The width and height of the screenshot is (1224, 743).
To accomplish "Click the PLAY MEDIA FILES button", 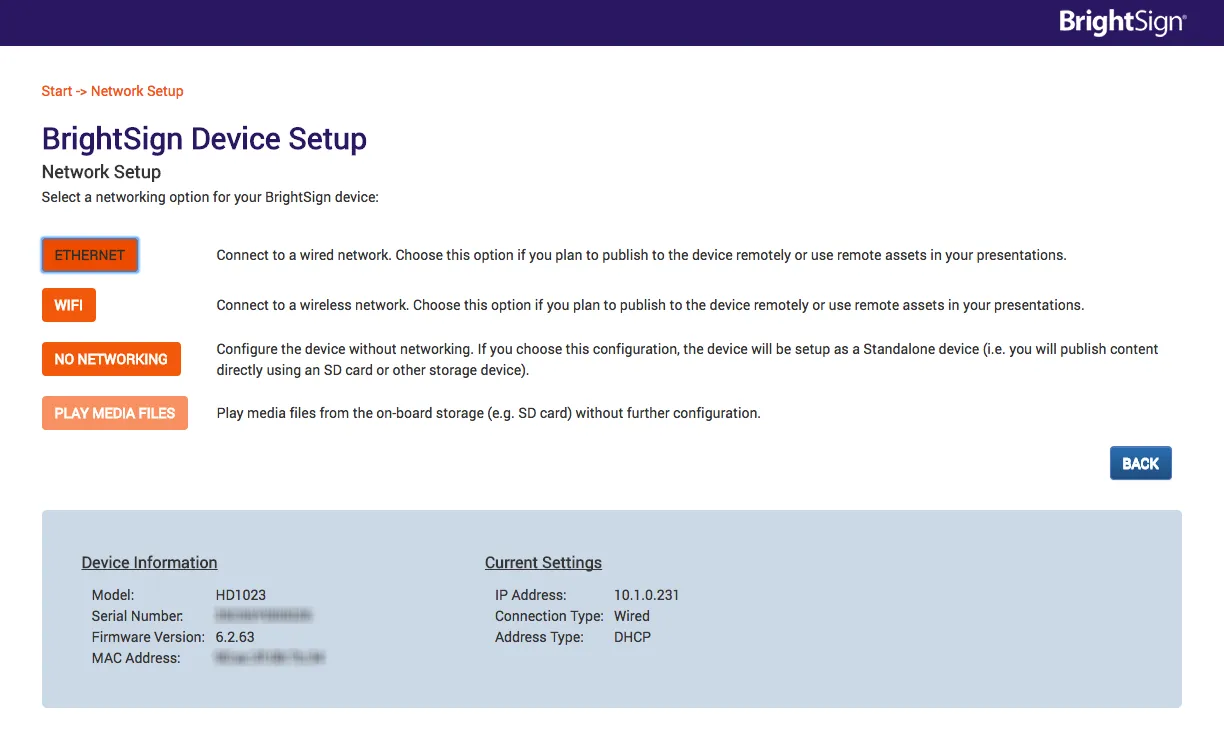I will (114, 413).
